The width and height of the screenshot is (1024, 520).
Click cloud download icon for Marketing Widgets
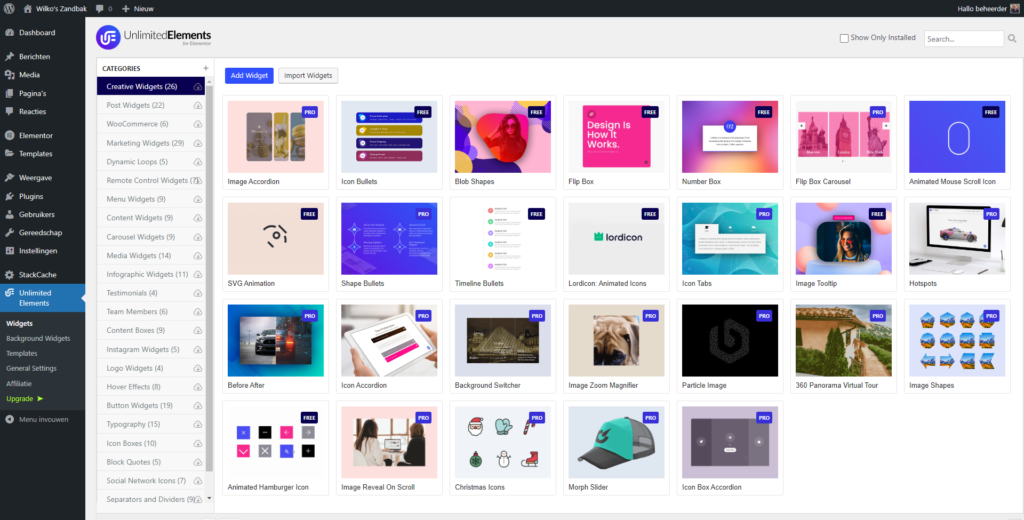point(198,143)
